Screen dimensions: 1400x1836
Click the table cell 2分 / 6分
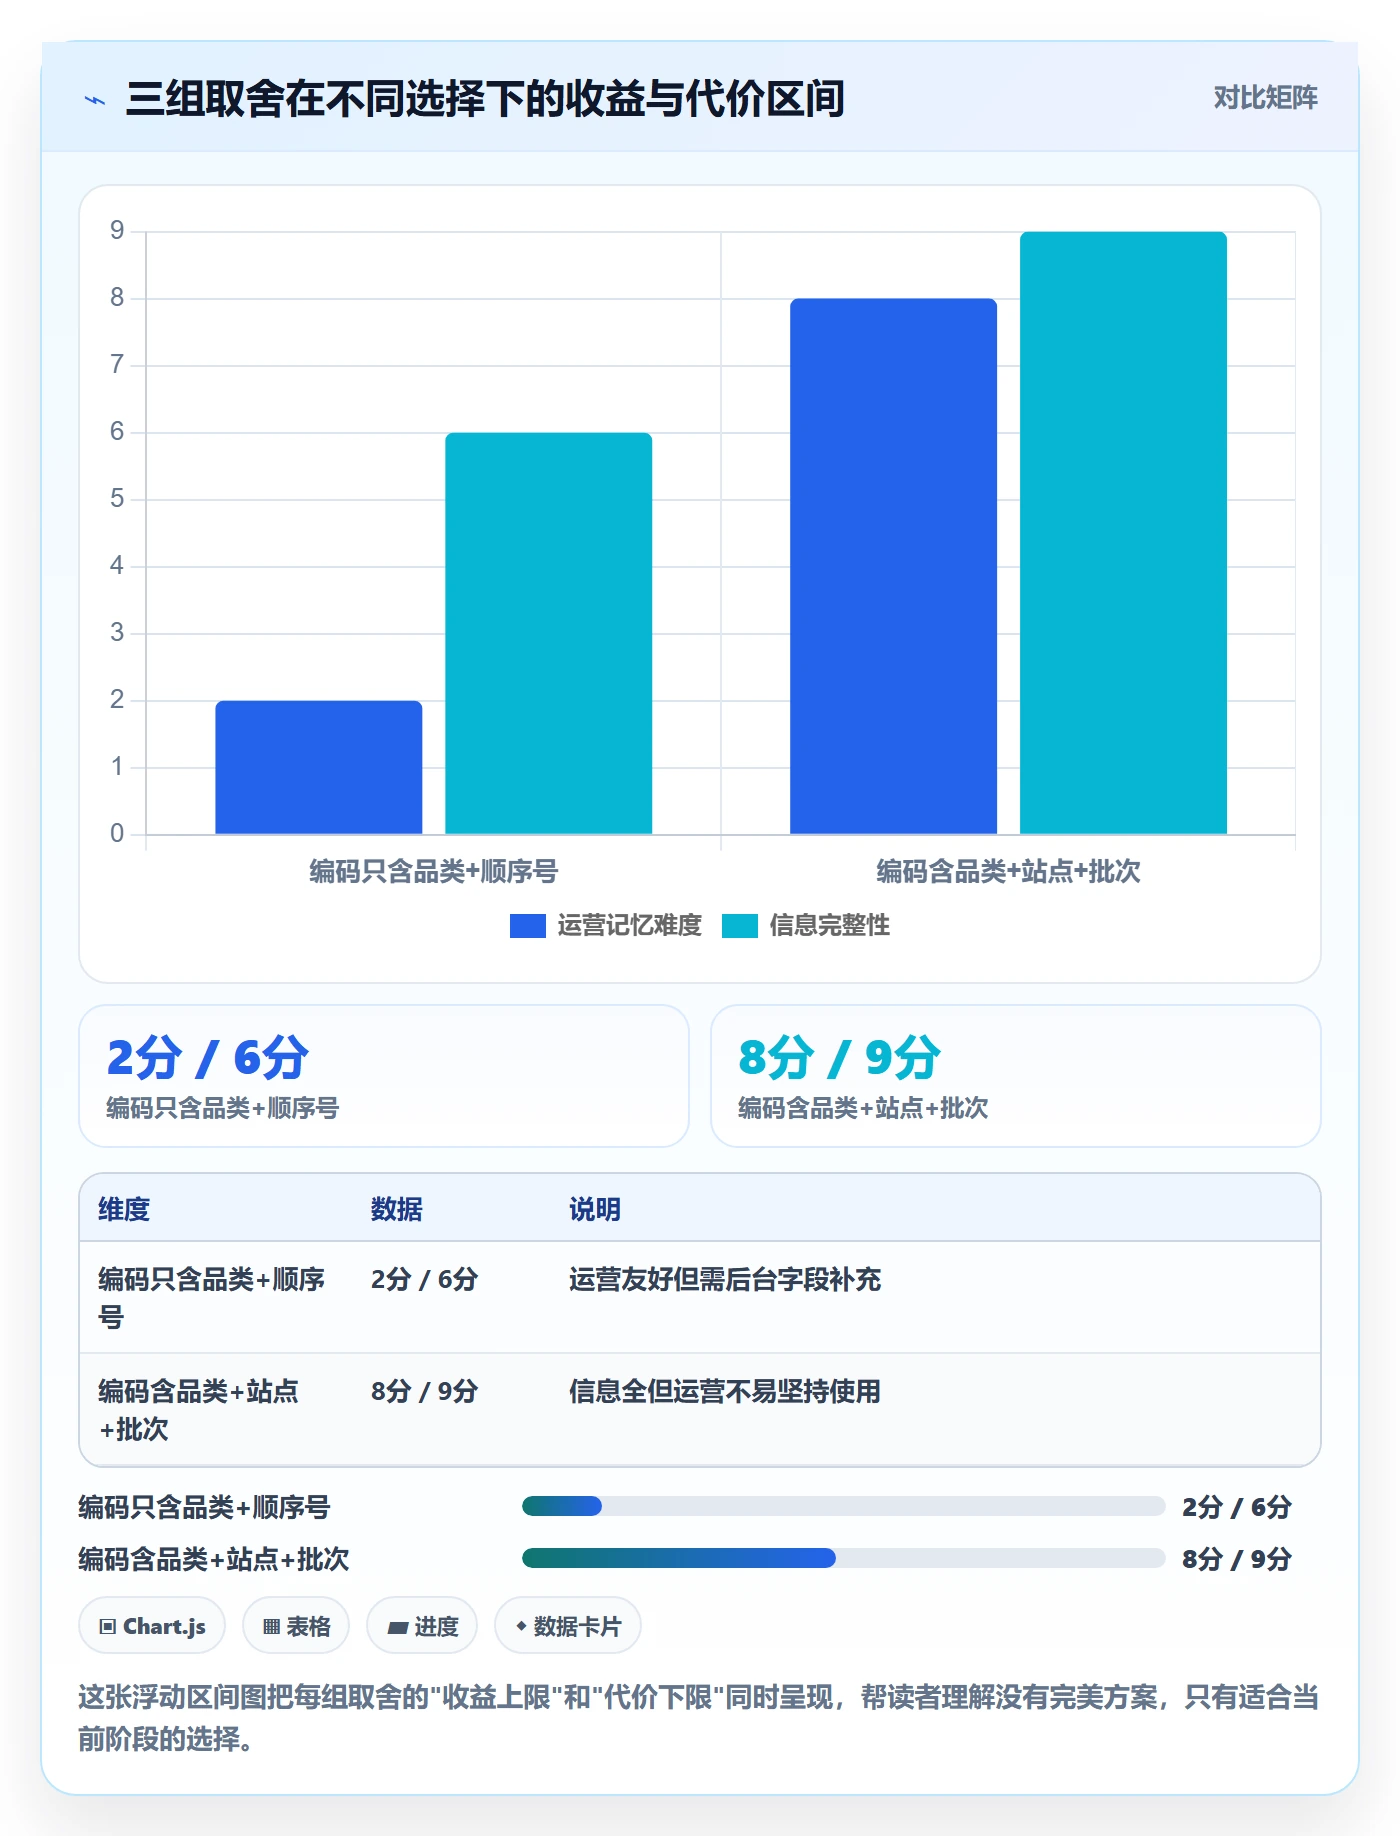click(x=425, y=1280)
